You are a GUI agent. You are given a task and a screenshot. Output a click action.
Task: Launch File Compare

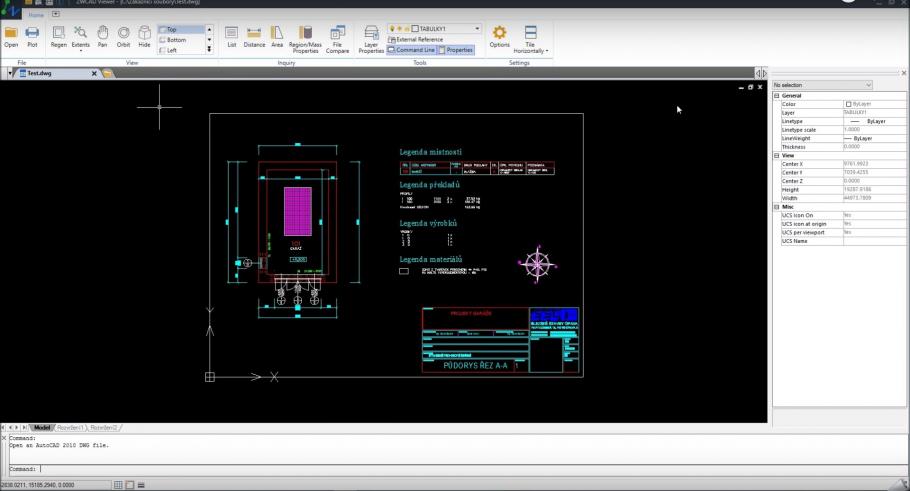tap(337, 39)
